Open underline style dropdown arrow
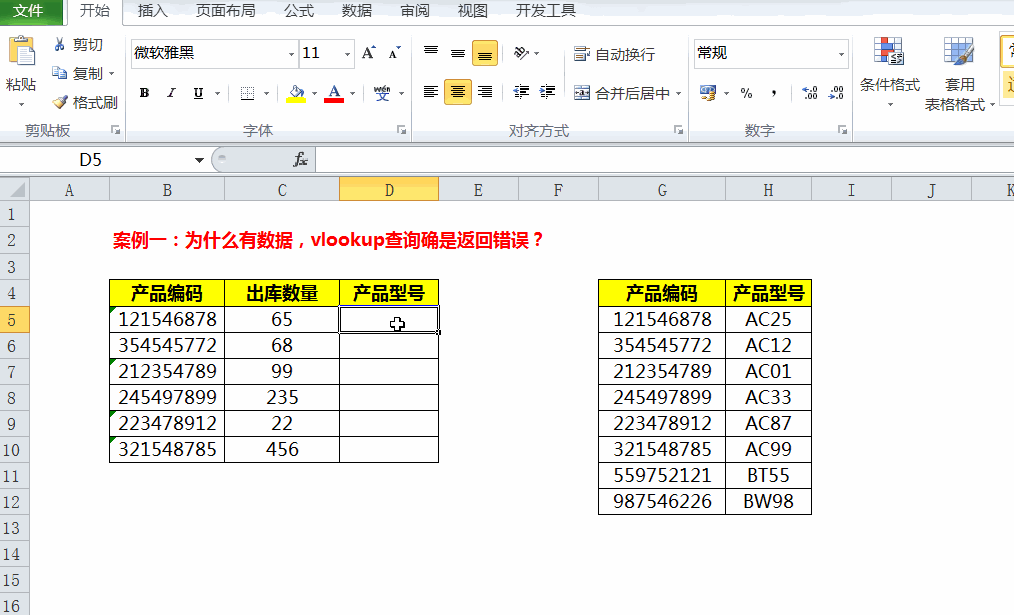Screen dimensions: 1014x615 (x=217, y=93)
